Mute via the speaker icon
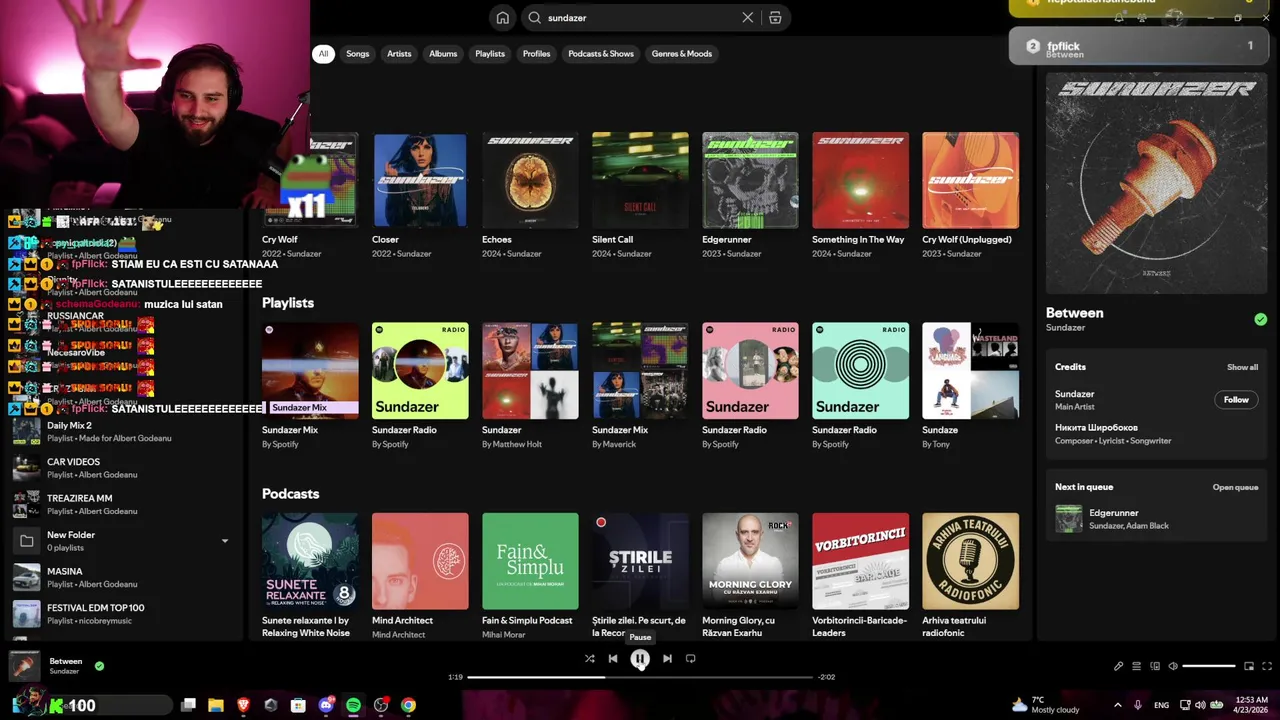This screenshot has width=1280, height=720. [x=1173, y=666]
